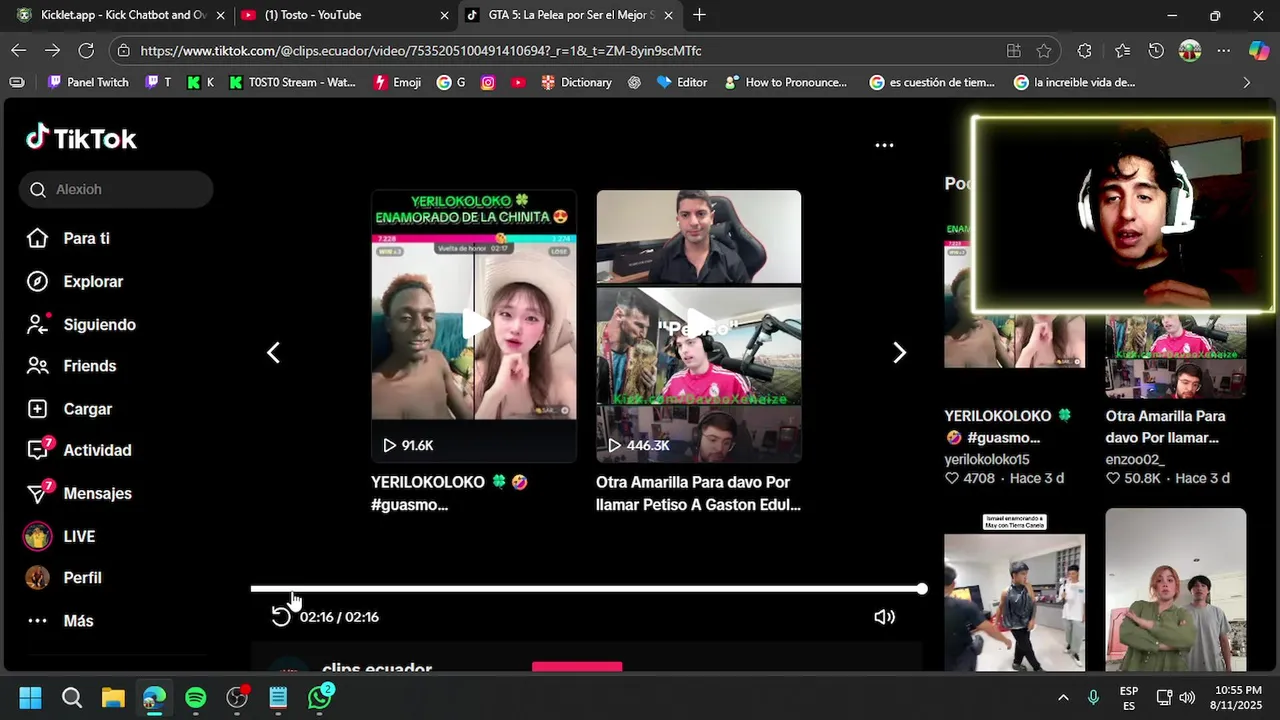Open Ismael enamorando video thumbnail
This screenshot has height=720, width=1280.
[1014, 590]
